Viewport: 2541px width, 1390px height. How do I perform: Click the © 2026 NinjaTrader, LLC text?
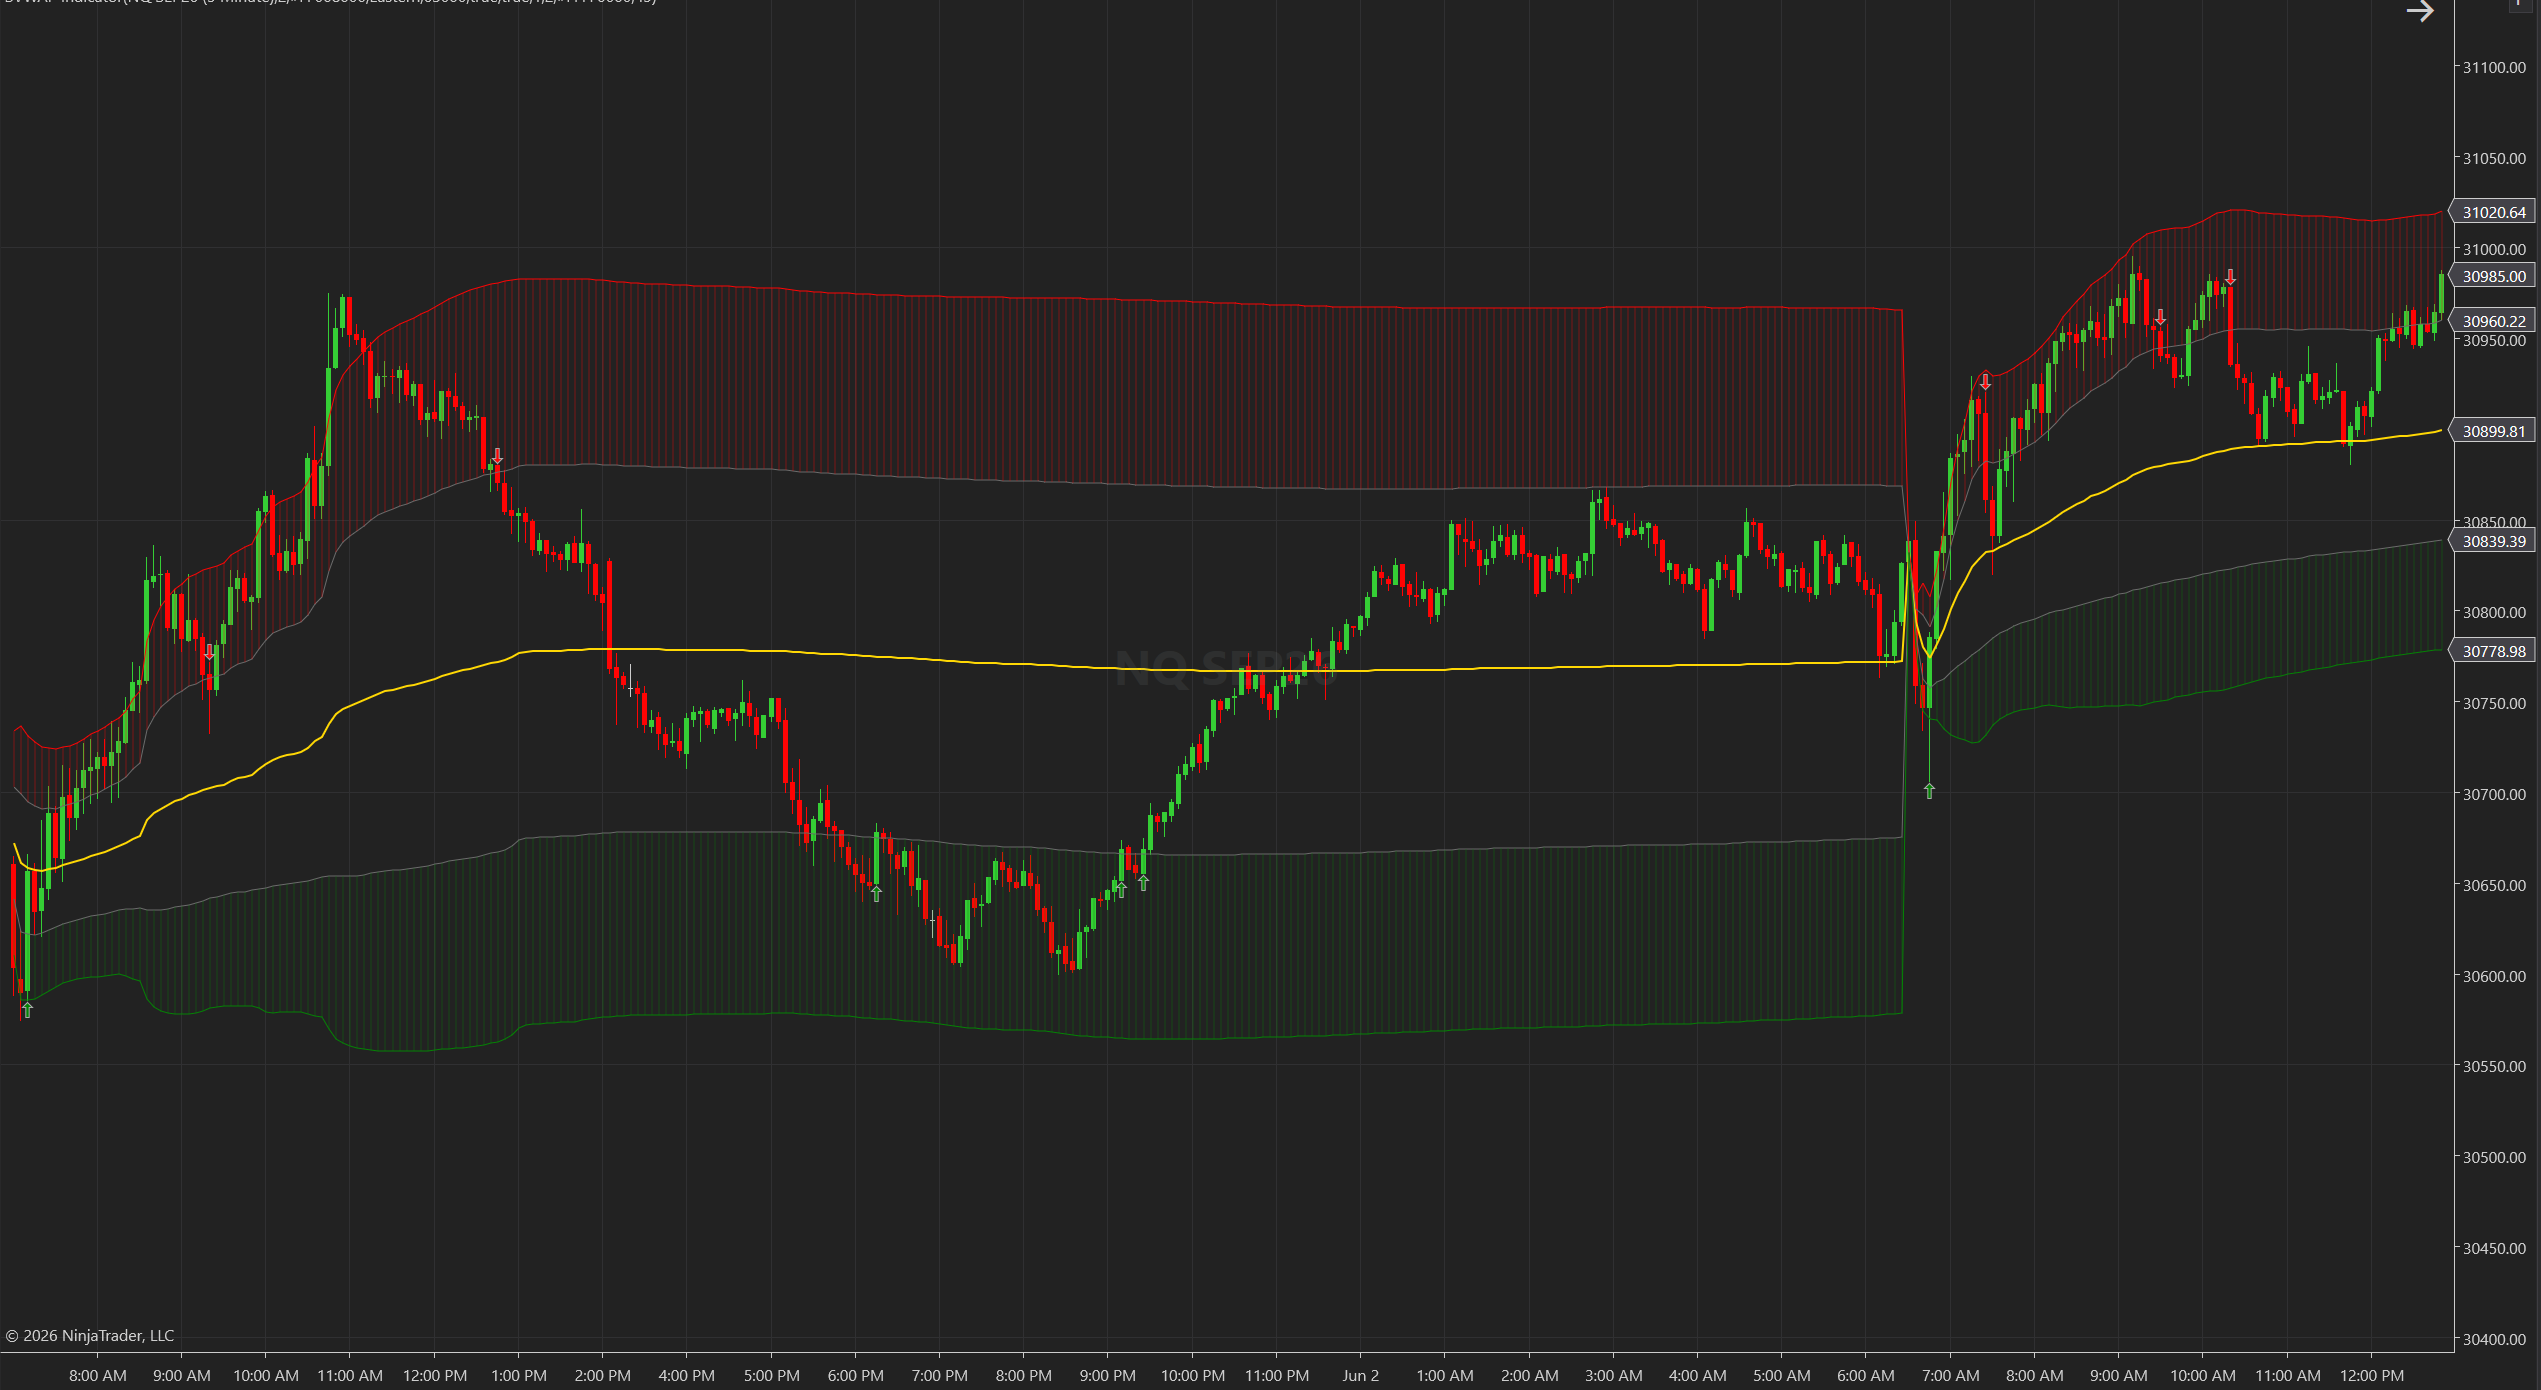pos(90,1335)
